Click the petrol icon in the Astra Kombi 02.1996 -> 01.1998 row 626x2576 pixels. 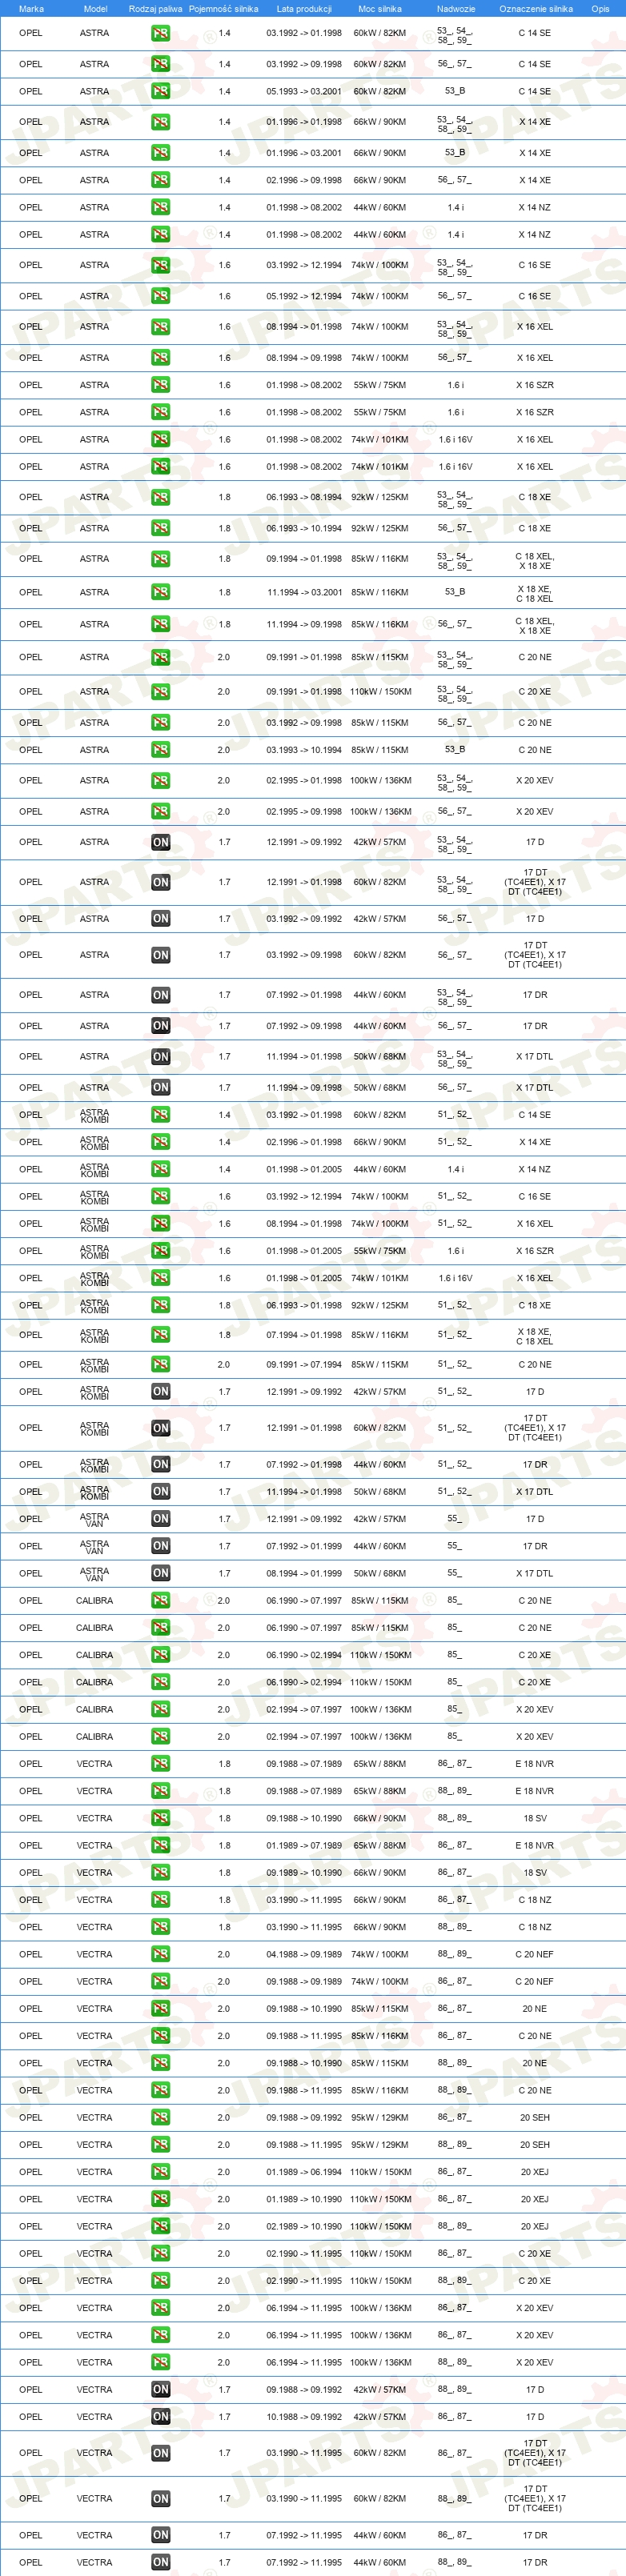[x=160, y=1141]
